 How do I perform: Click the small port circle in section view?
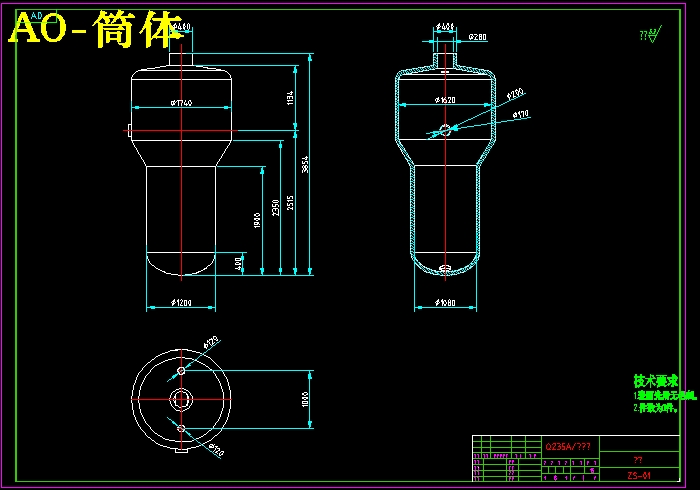tap(445, 129)
